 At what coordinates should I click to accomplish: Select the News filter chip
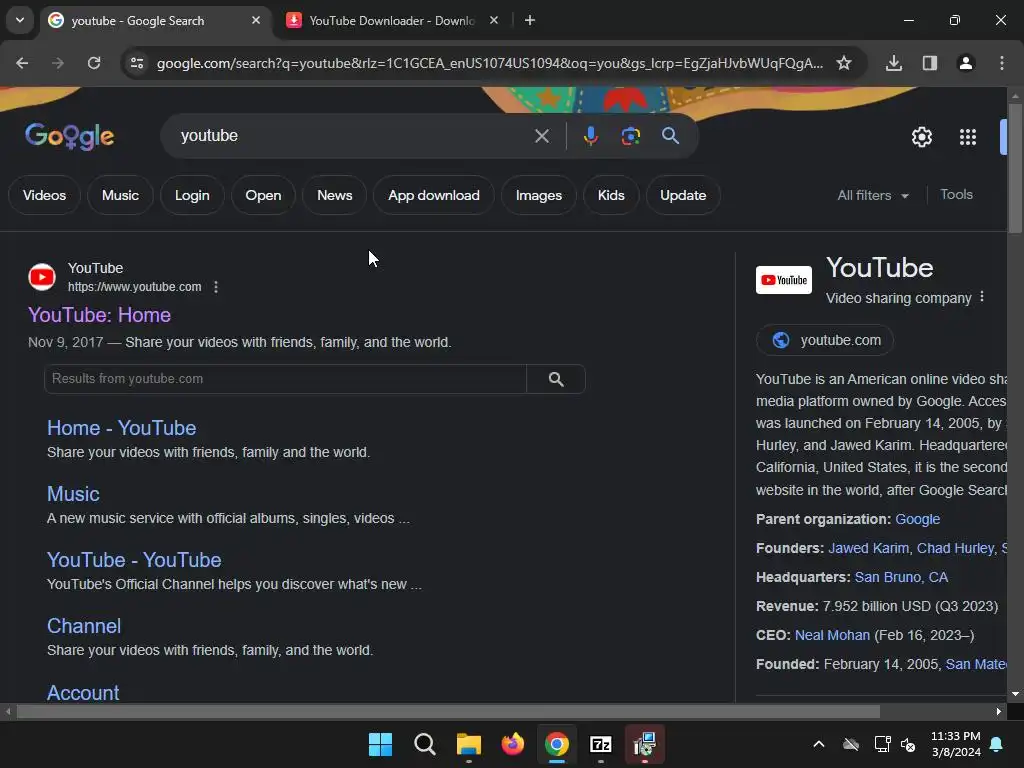tap(334, 195)
